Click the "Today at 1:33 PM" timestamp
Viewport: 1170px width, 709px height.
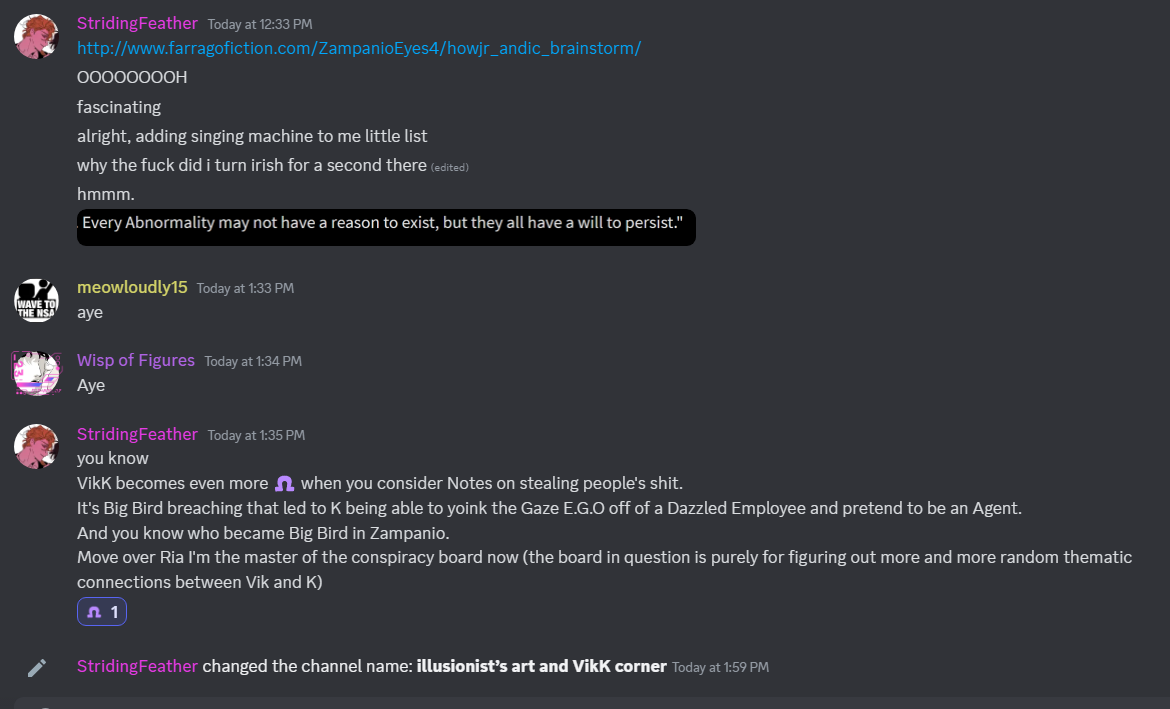[x=245, y=288]
